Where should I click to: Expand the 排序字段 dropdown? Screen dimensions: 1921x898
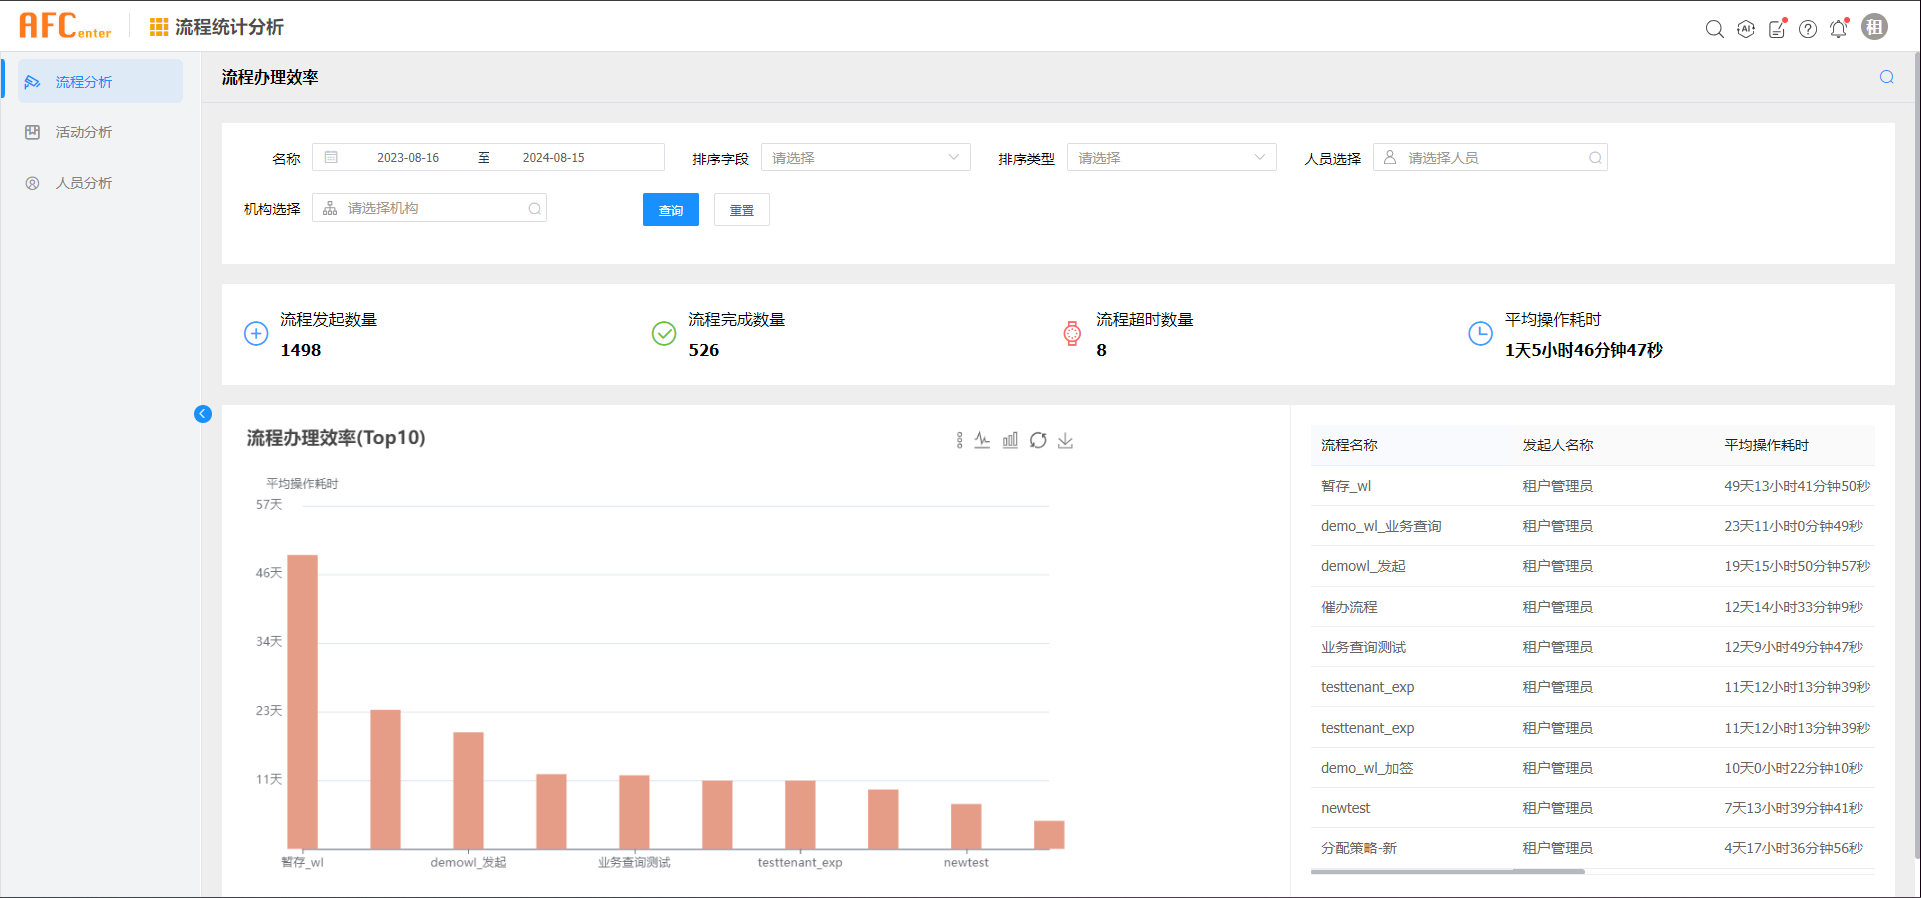click(x=865, y=158)
